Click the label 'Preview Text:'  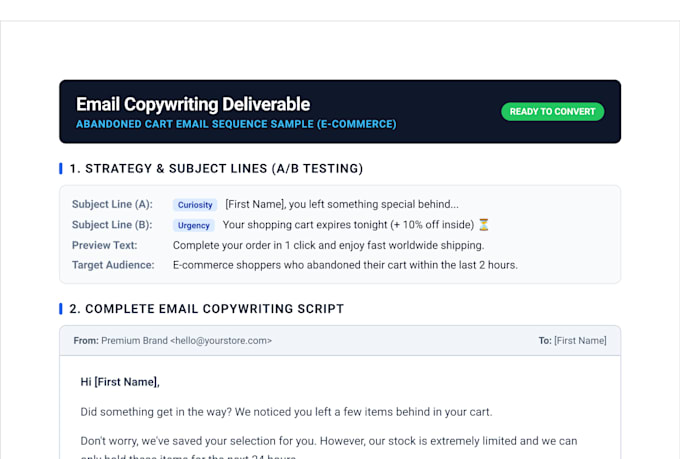105,245
